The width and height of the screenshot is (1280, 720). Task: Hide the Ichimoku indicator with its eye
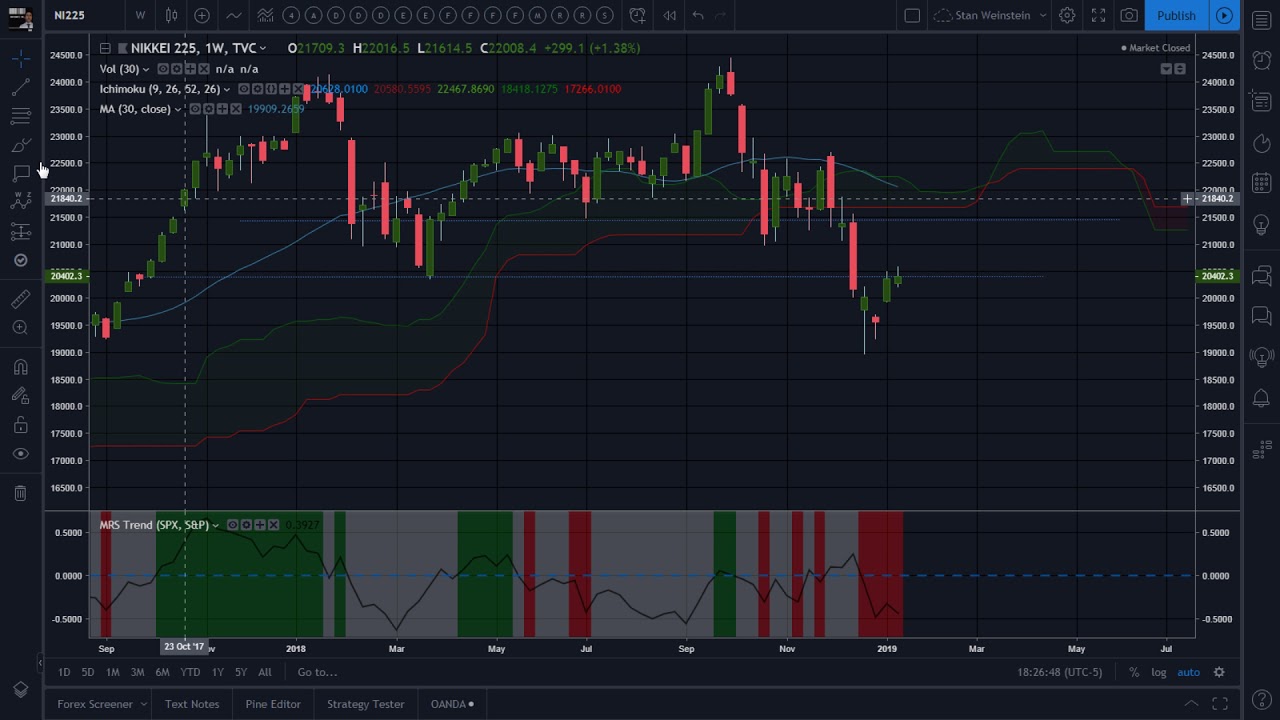pos(243,89)
